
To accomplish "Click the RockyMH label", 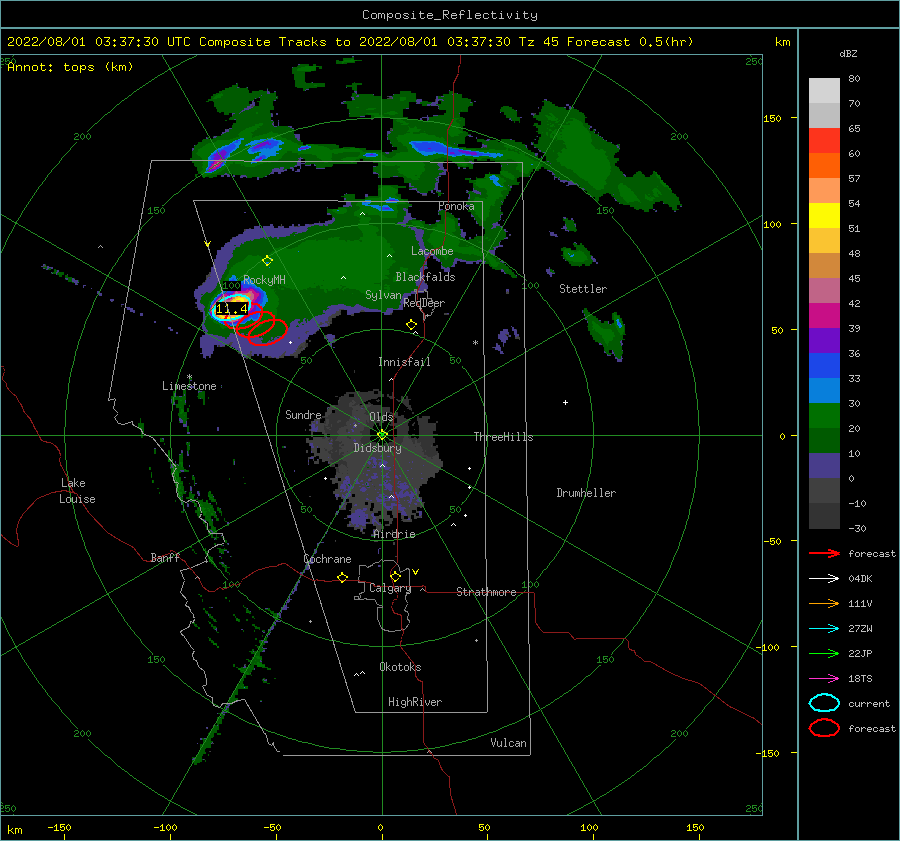I will coord(264,280).
